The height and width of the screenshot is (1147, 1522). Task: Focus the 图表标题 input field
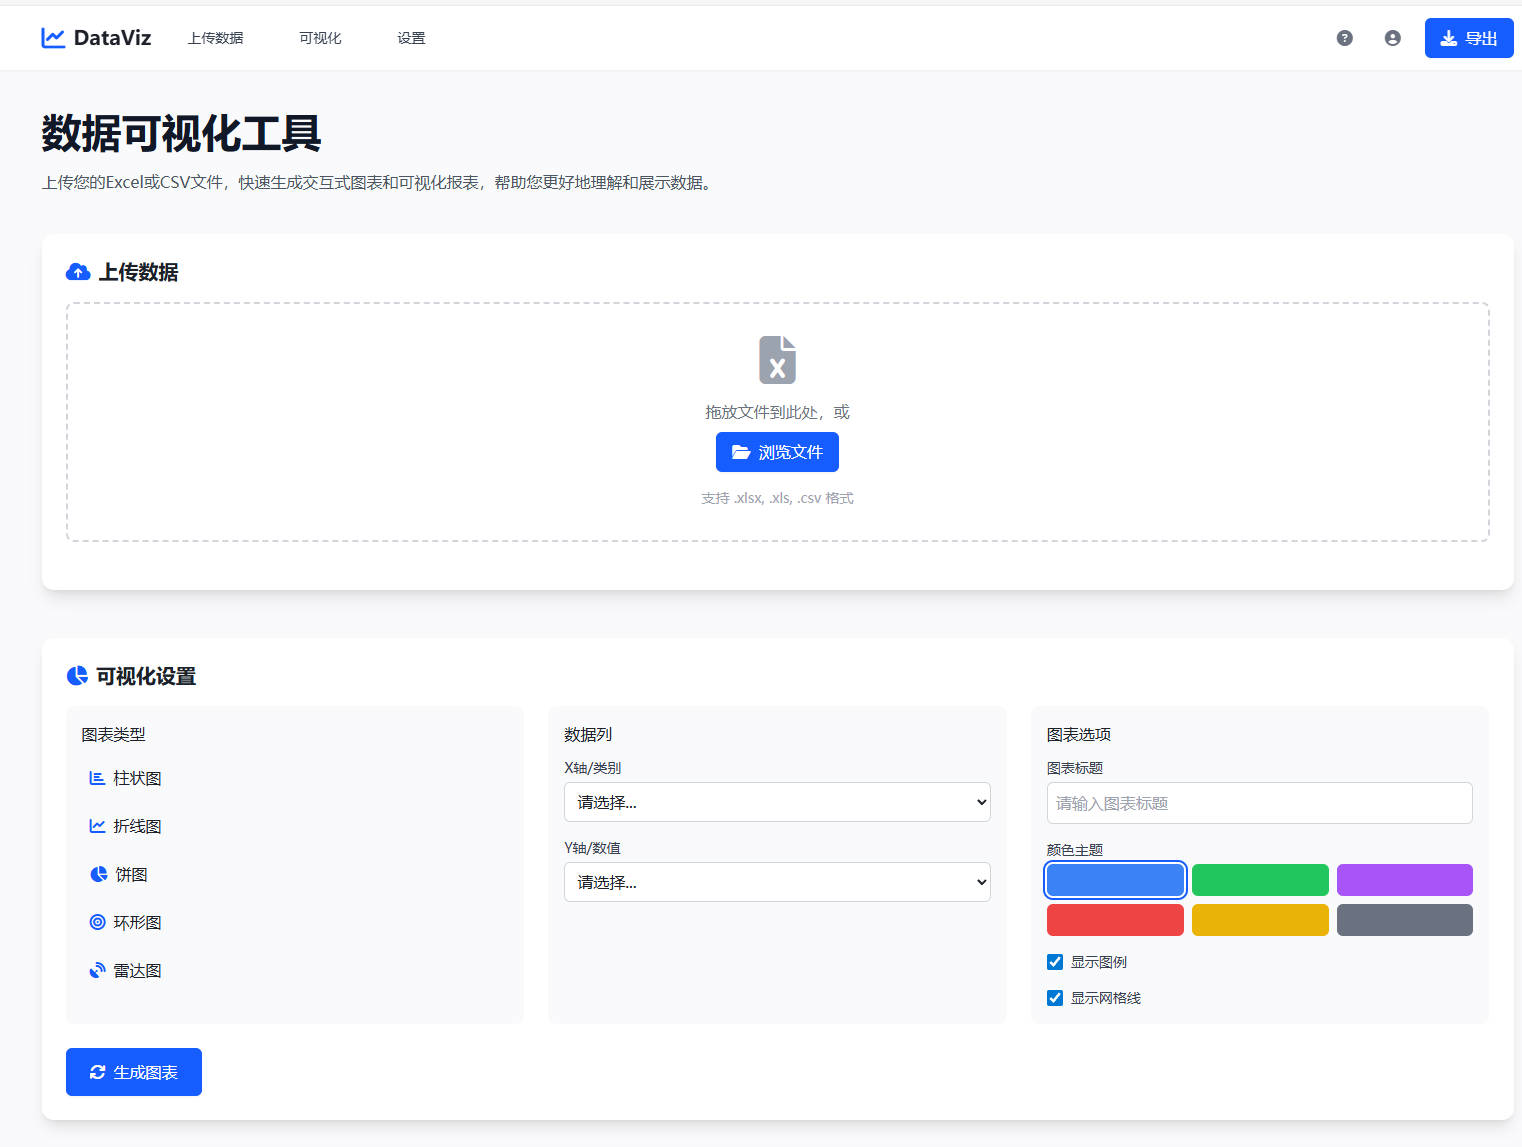(x=1260, y=803)
